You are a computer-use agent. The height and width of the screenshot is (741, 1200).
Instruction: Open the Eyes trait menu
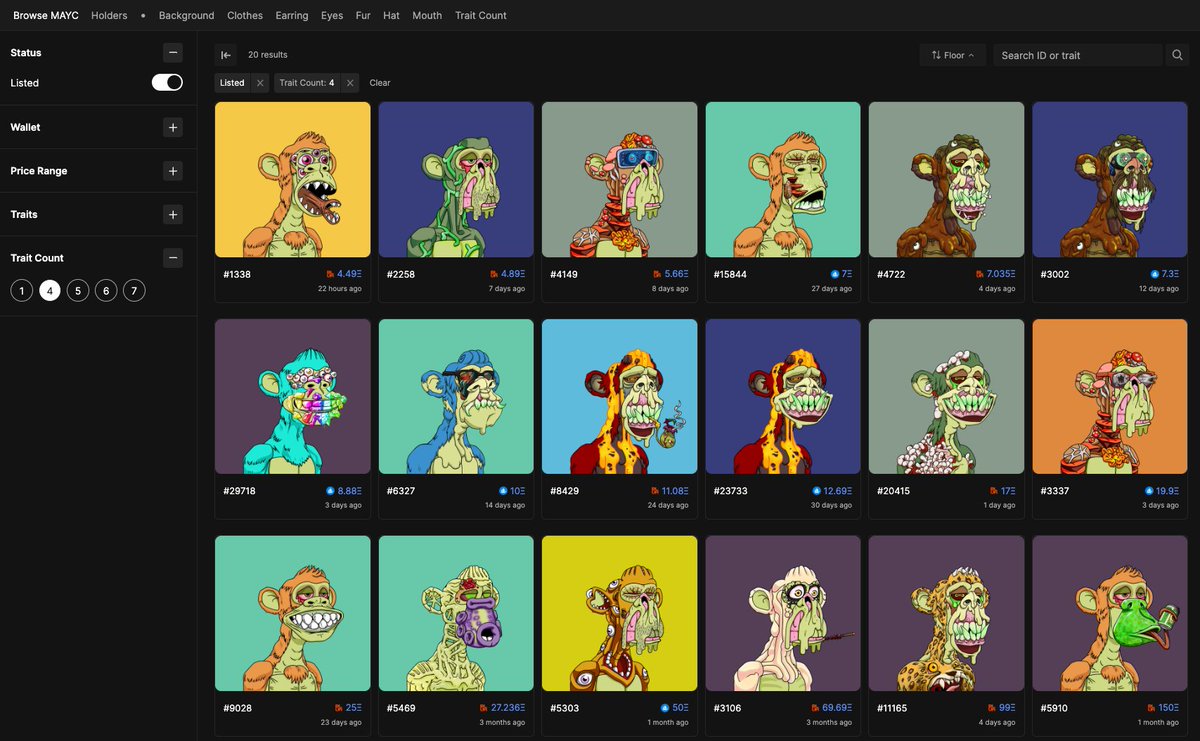332,15
